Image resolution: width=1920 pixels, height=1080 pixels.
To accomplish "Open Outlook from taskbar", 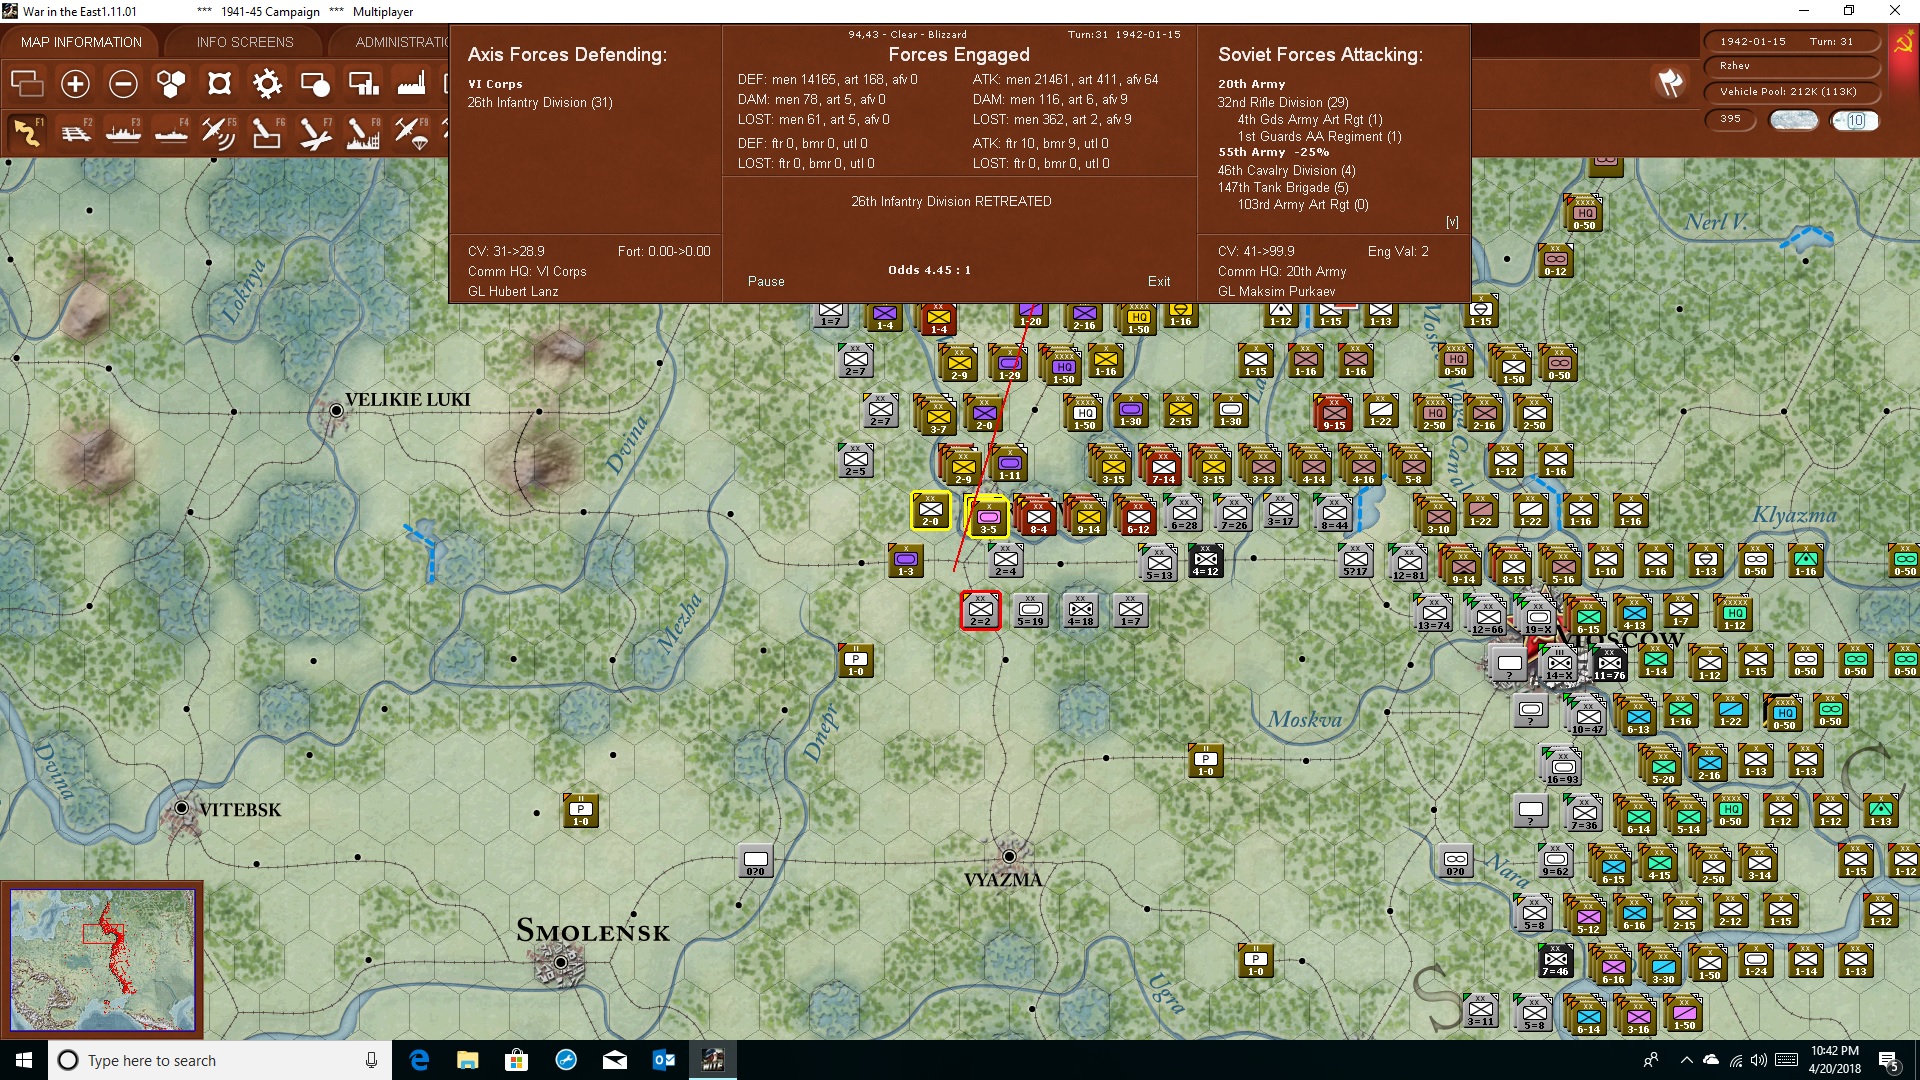I will coord(663,1060).
